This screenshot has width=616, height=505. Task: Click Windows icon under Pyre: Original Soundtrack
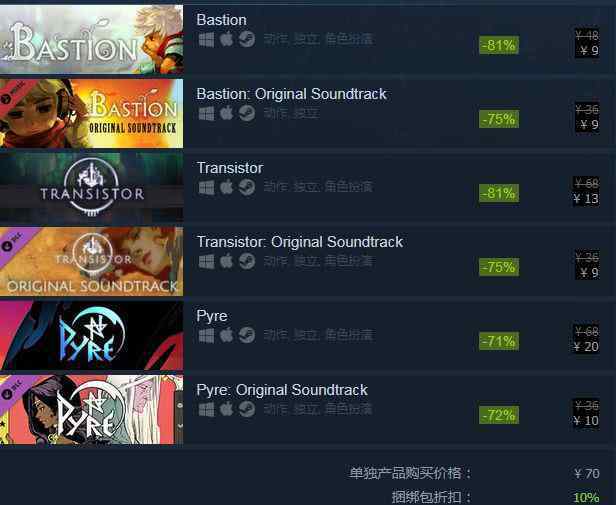point(206,409)
